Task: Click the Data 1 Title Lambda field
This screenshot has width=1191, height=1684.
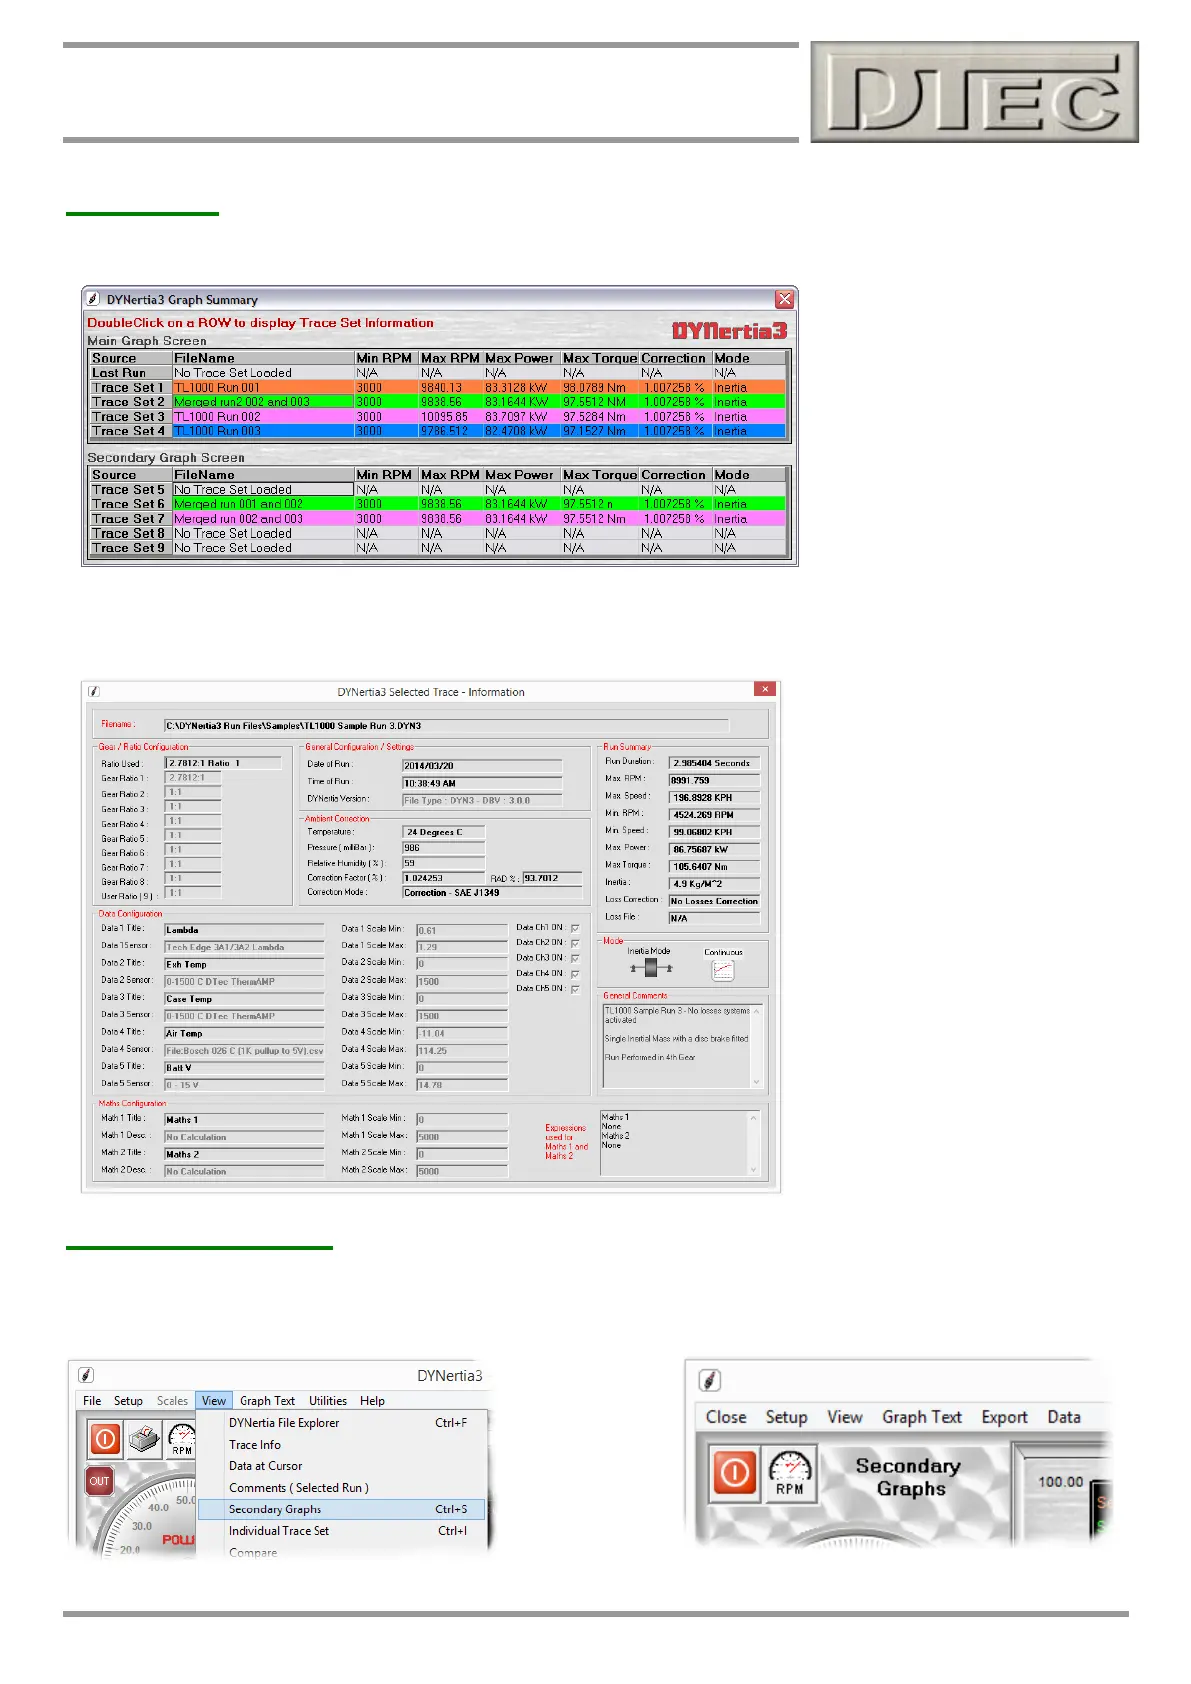Action: point(244,930)
